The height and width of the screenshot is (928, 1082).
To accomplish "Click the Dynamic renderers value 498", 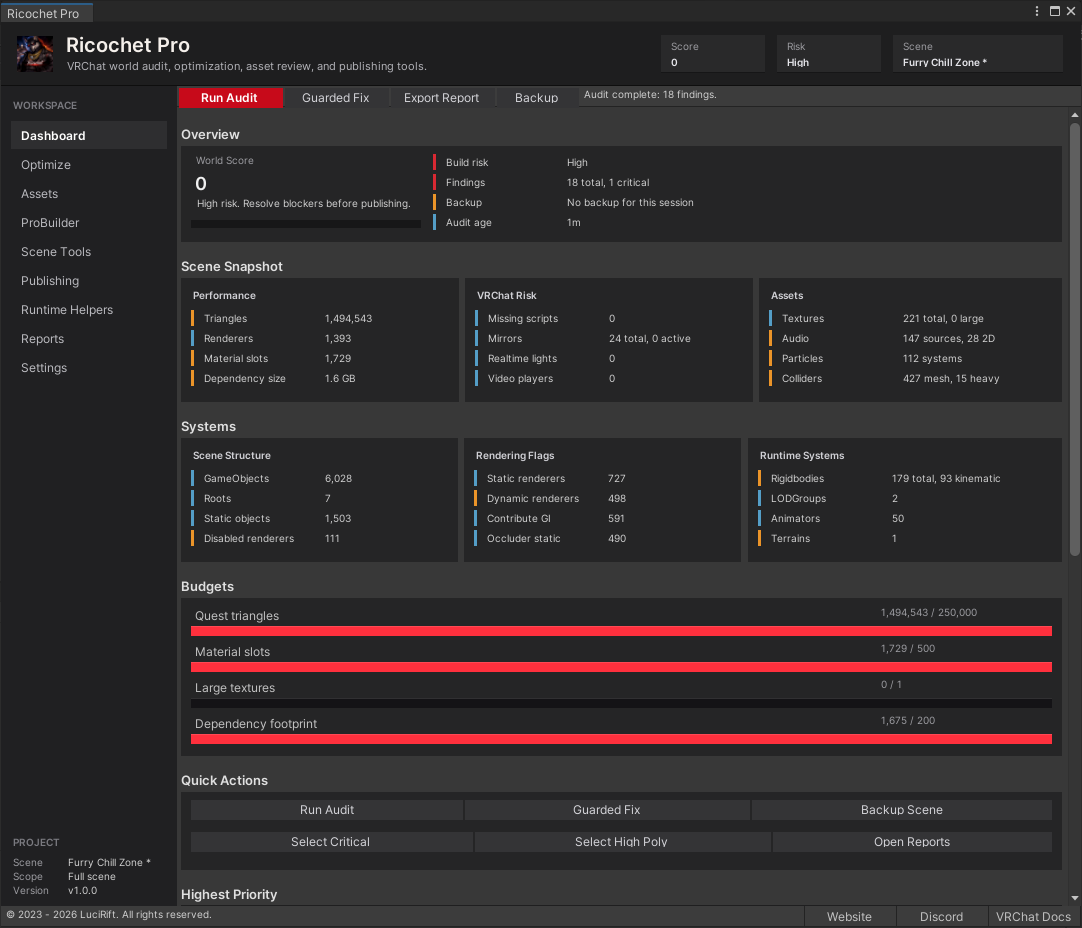I will tap(617, 498).
